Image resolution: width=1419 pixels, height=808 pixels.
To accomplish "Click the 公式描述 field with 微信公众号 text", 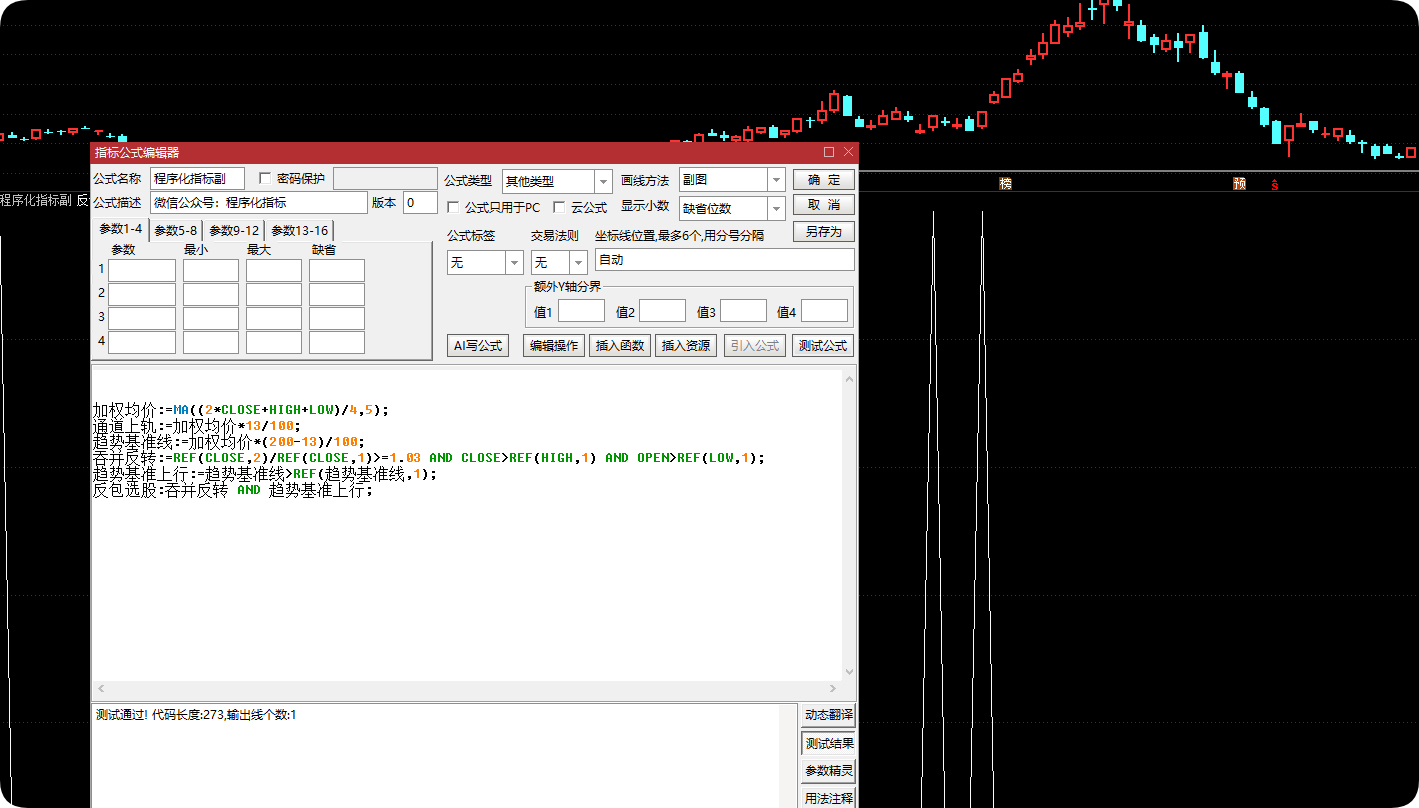I will coord(259,203).
